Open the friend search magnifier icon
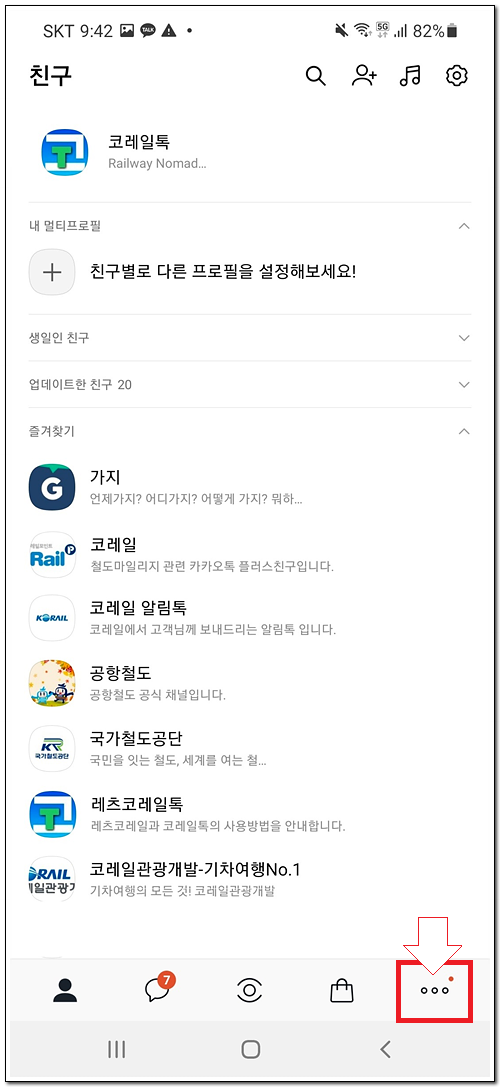This screenshot has height=1087, width=500. 316,76
